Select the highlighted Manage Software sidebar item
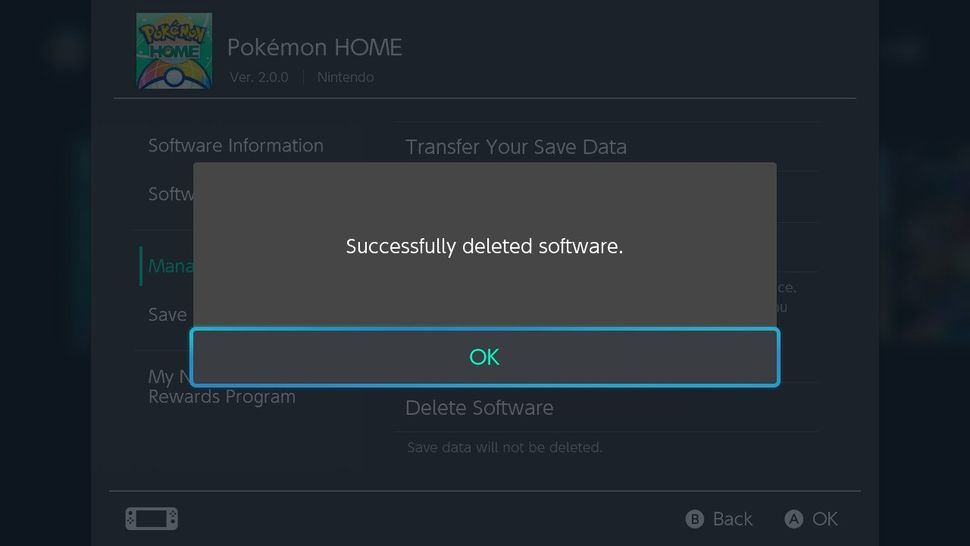The image size is (970, 546). (165, 266)
